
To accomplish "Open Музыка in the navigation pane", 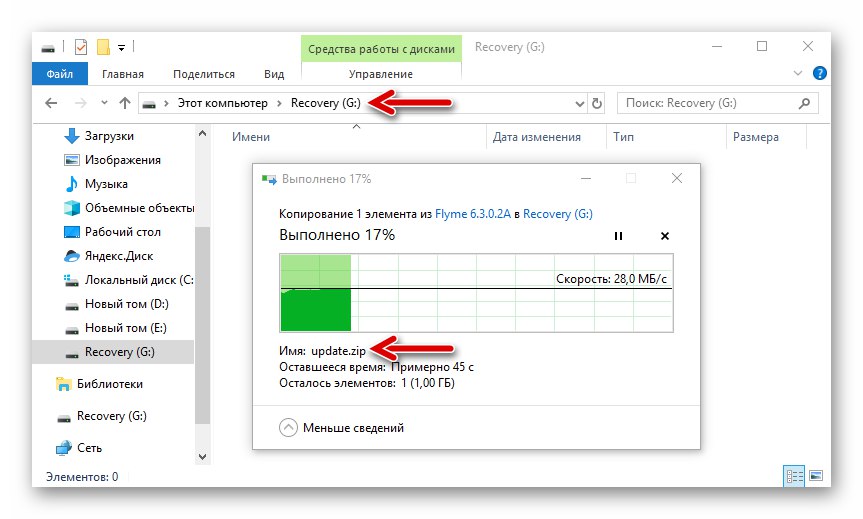I will (106, 184).
